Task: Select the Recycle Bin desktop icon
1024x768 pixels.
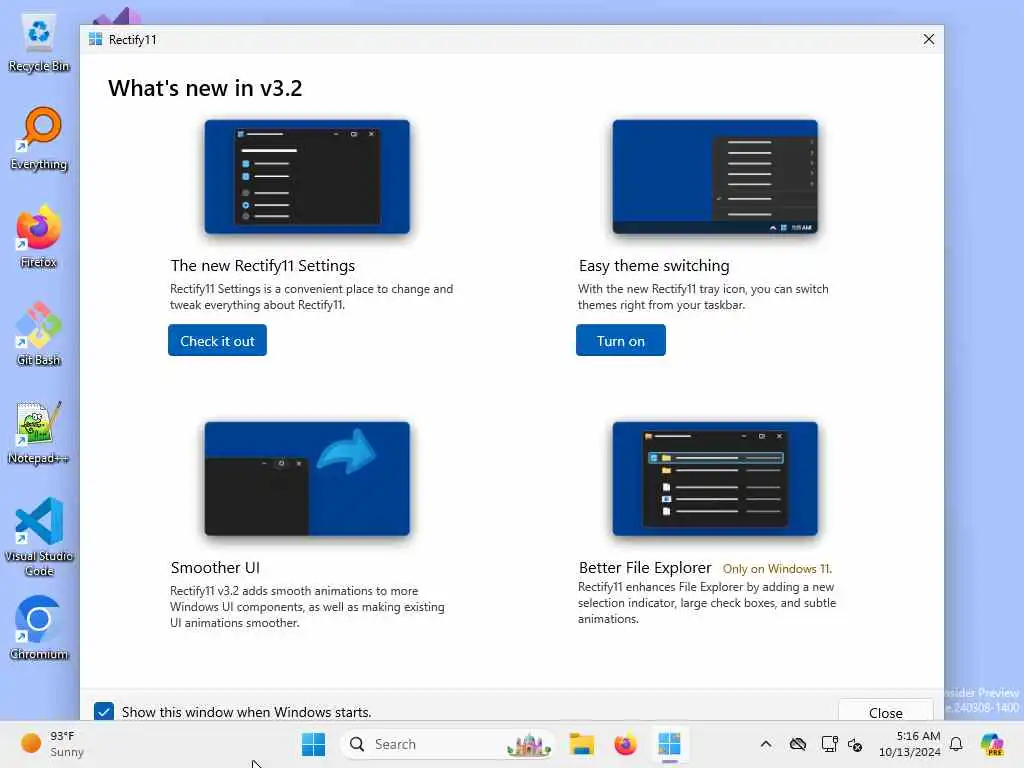Action: click(x=39, y=42)
